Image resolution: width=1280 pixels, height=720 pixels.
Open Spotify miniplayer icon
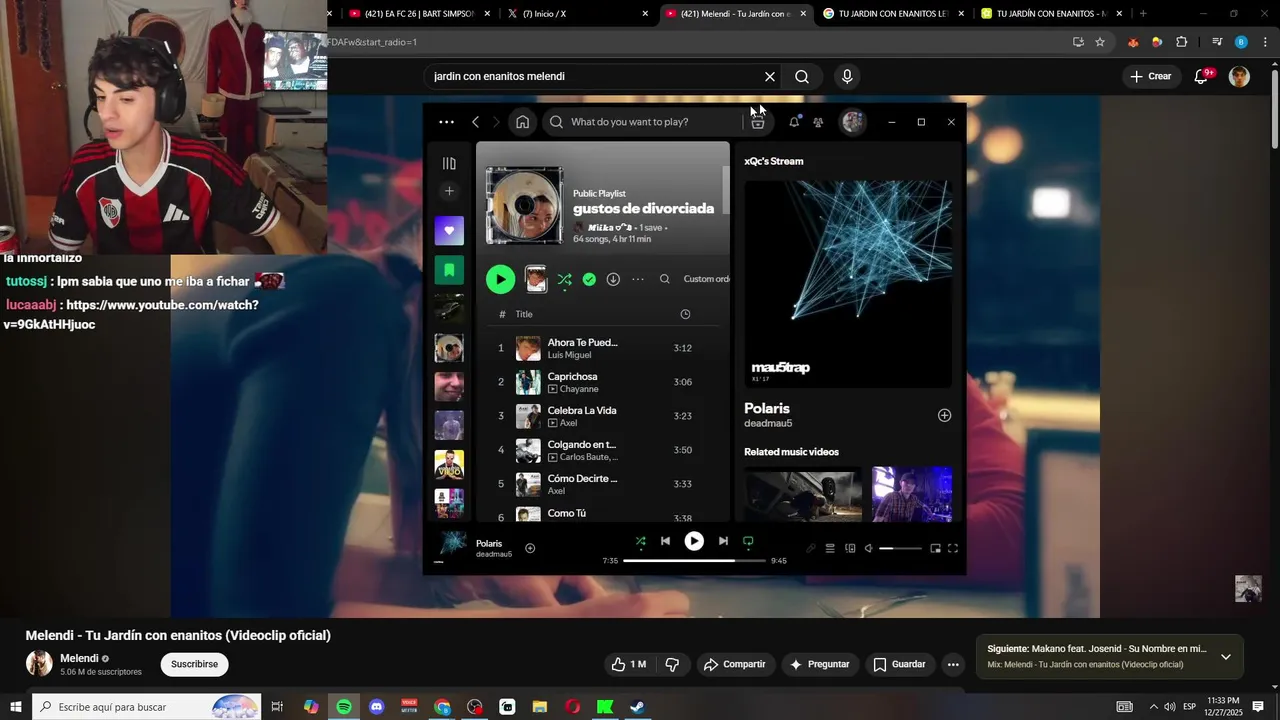click(935, 548)
